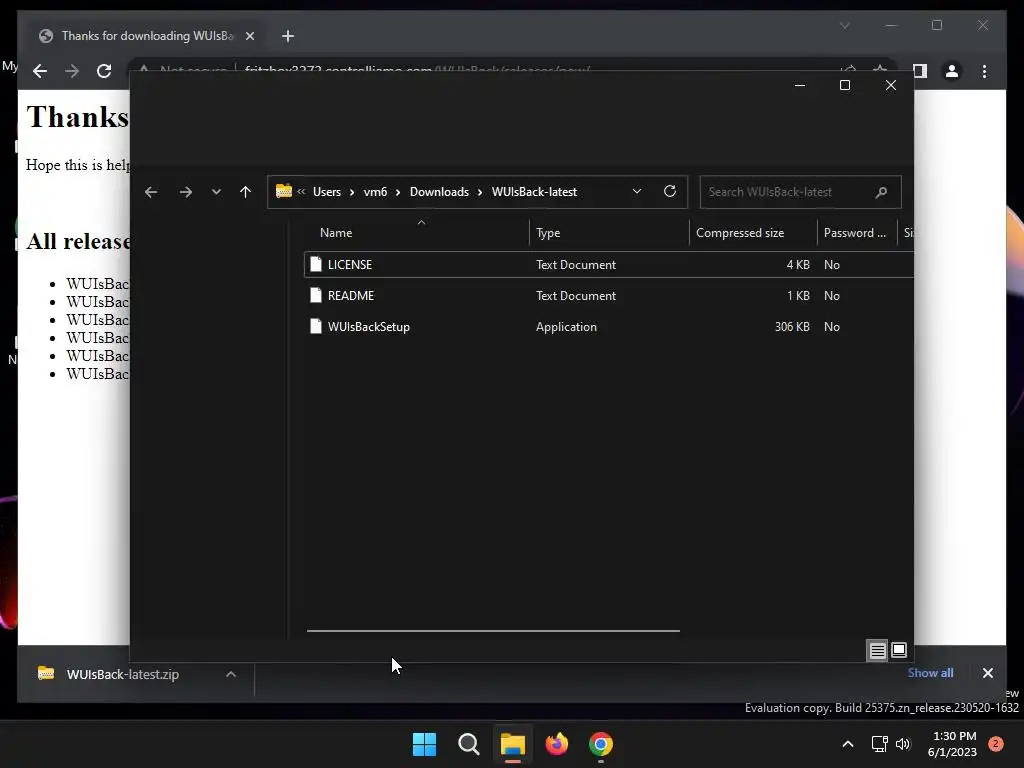Open network status in system tray
This screenshot has height=768, width=1024.
tap(879, 744)
